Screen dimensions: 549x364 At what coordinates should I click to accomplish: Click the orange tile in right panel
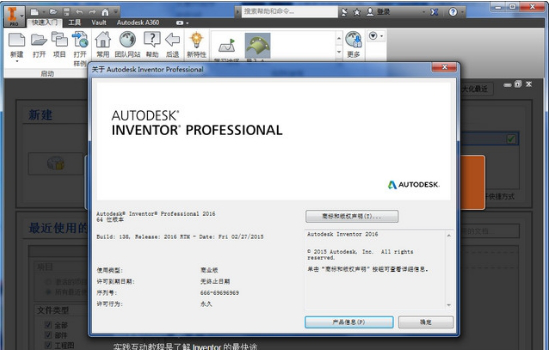pyautogui.click(x=473, y=182)
